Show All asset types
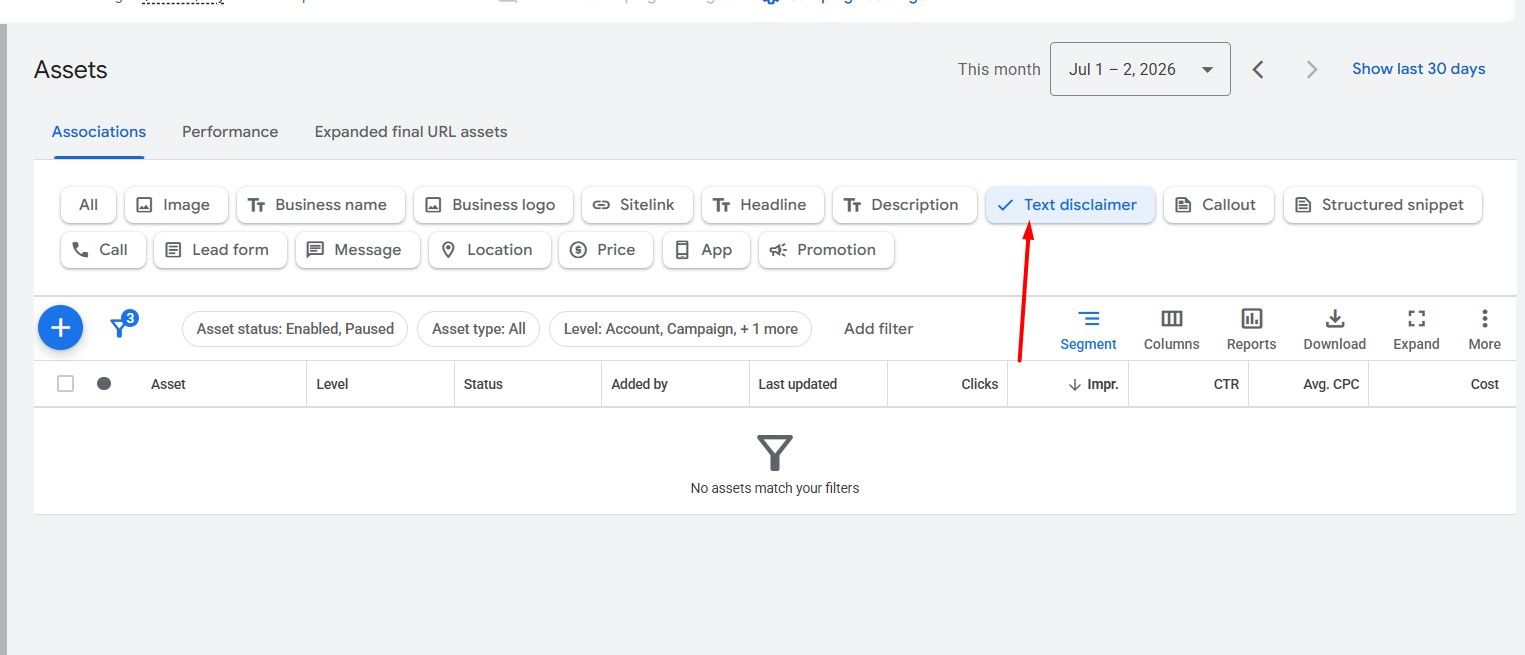The height and width of the screenshot is (655, 1525). click(x=88, y=205)
